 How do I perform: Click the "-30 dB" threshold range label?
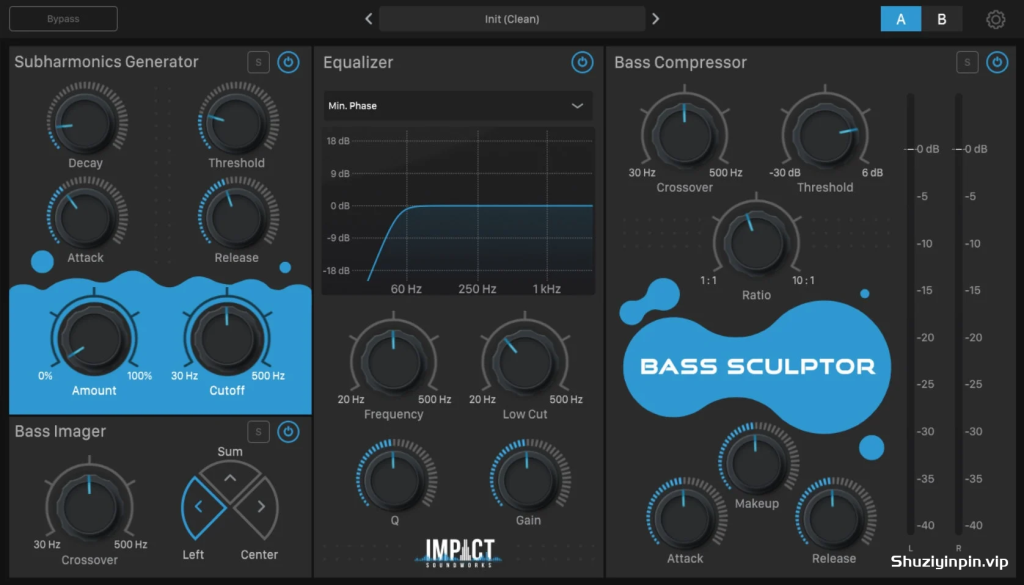[x=784, y=172]
